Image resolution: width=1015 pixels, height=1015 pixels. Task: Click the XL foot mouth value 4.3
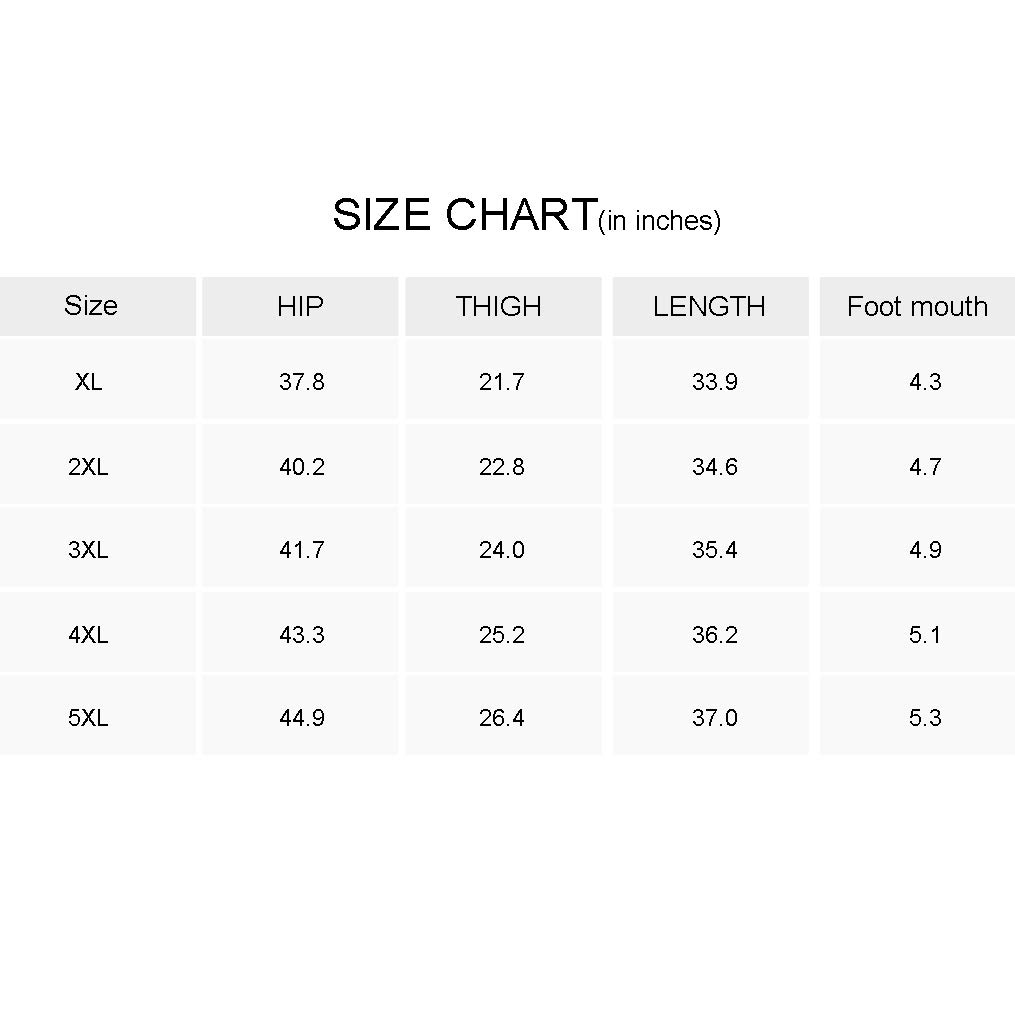[925, 382]
